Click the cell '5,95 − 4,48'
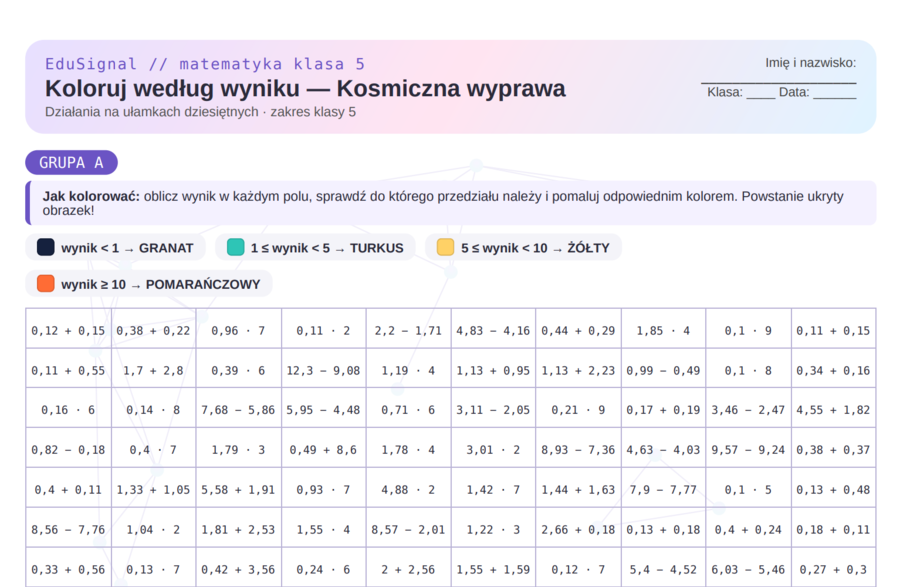Image resolution: width=900 pixels, height=587 pixels. pos(323,407)
